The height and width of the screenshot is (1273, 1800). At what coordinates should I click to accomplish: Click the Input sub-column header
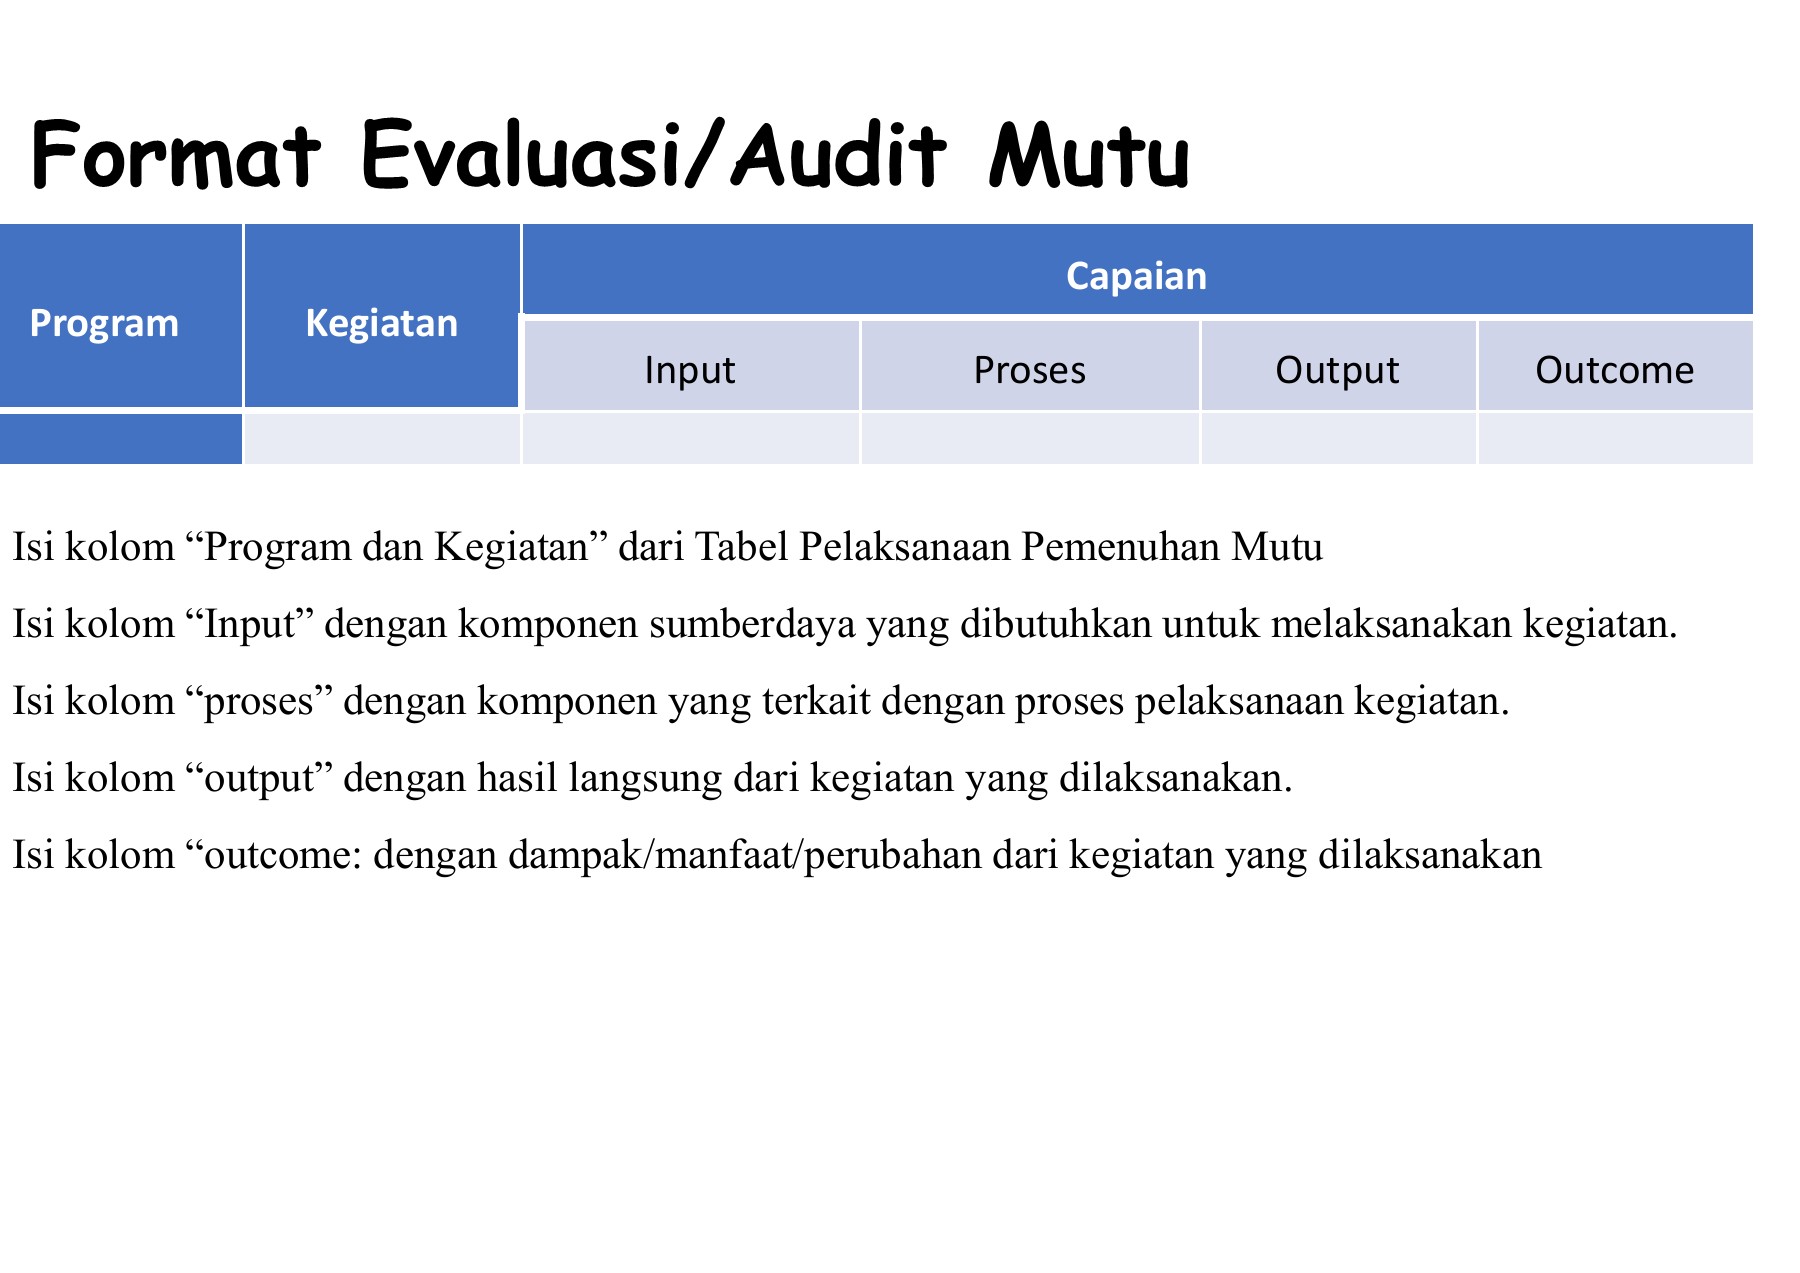(x=690, y=369)
